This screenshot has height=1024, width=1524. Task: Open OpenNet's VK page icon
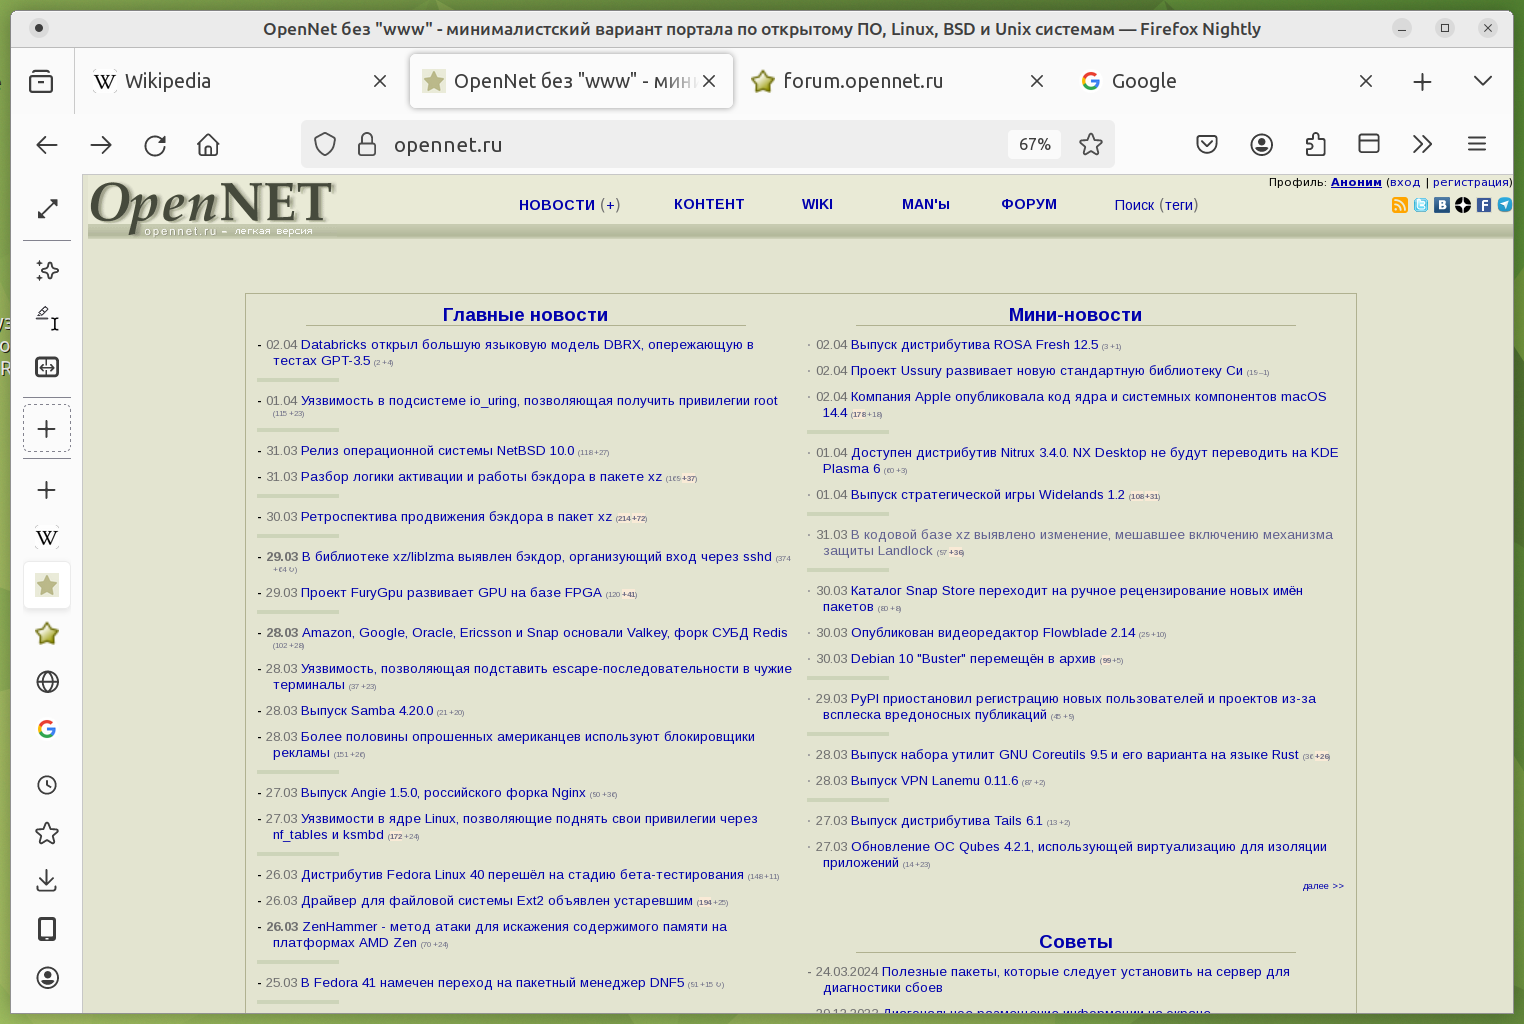pos(1442,205)
